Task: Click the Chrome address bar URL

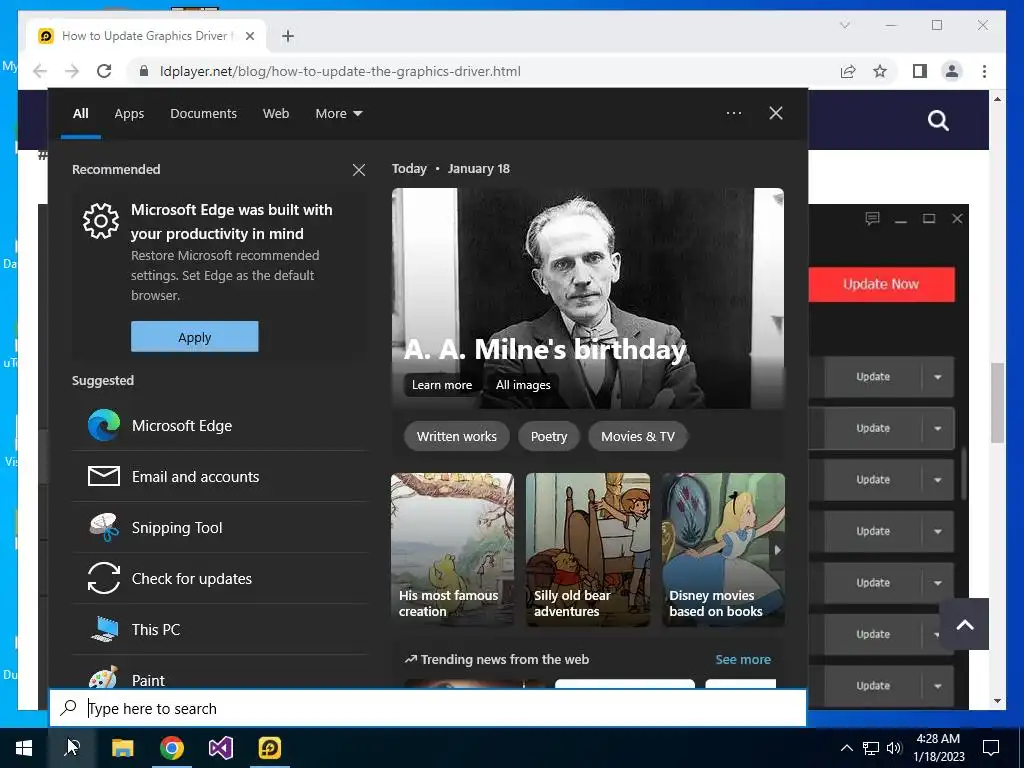Action: (340, 71)
